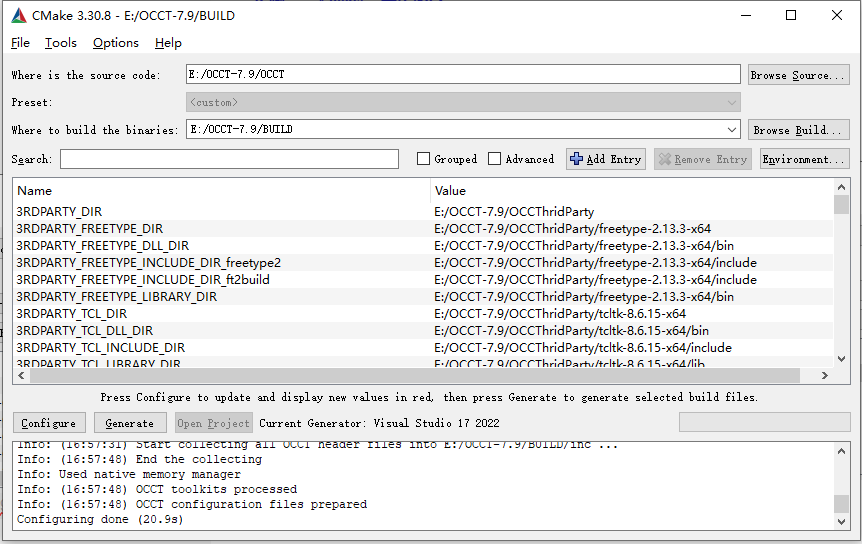This screenshot has height=544, width=862.
Task: Enable the Advanced checkbox
Action: (x=495, y=159)
